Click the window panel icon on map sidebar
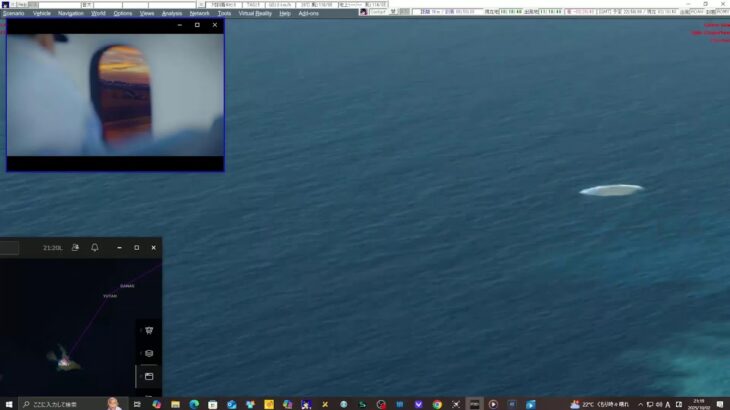The height and width of the screenshot is (410, 730). pyautogui.click(x=149, y=376)
